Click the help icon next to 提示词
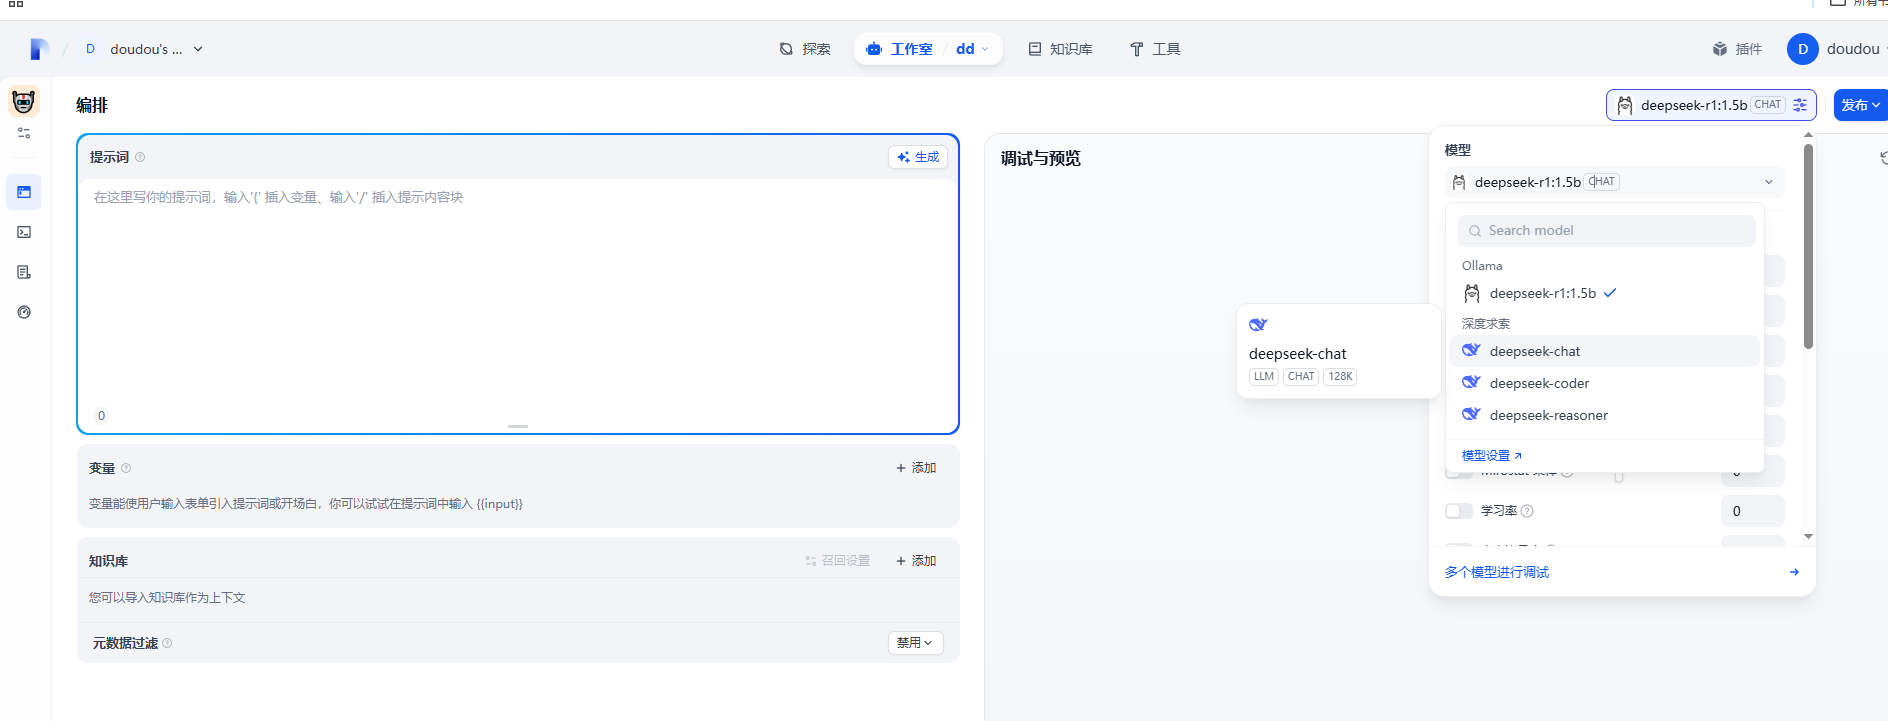 [140, 157]
